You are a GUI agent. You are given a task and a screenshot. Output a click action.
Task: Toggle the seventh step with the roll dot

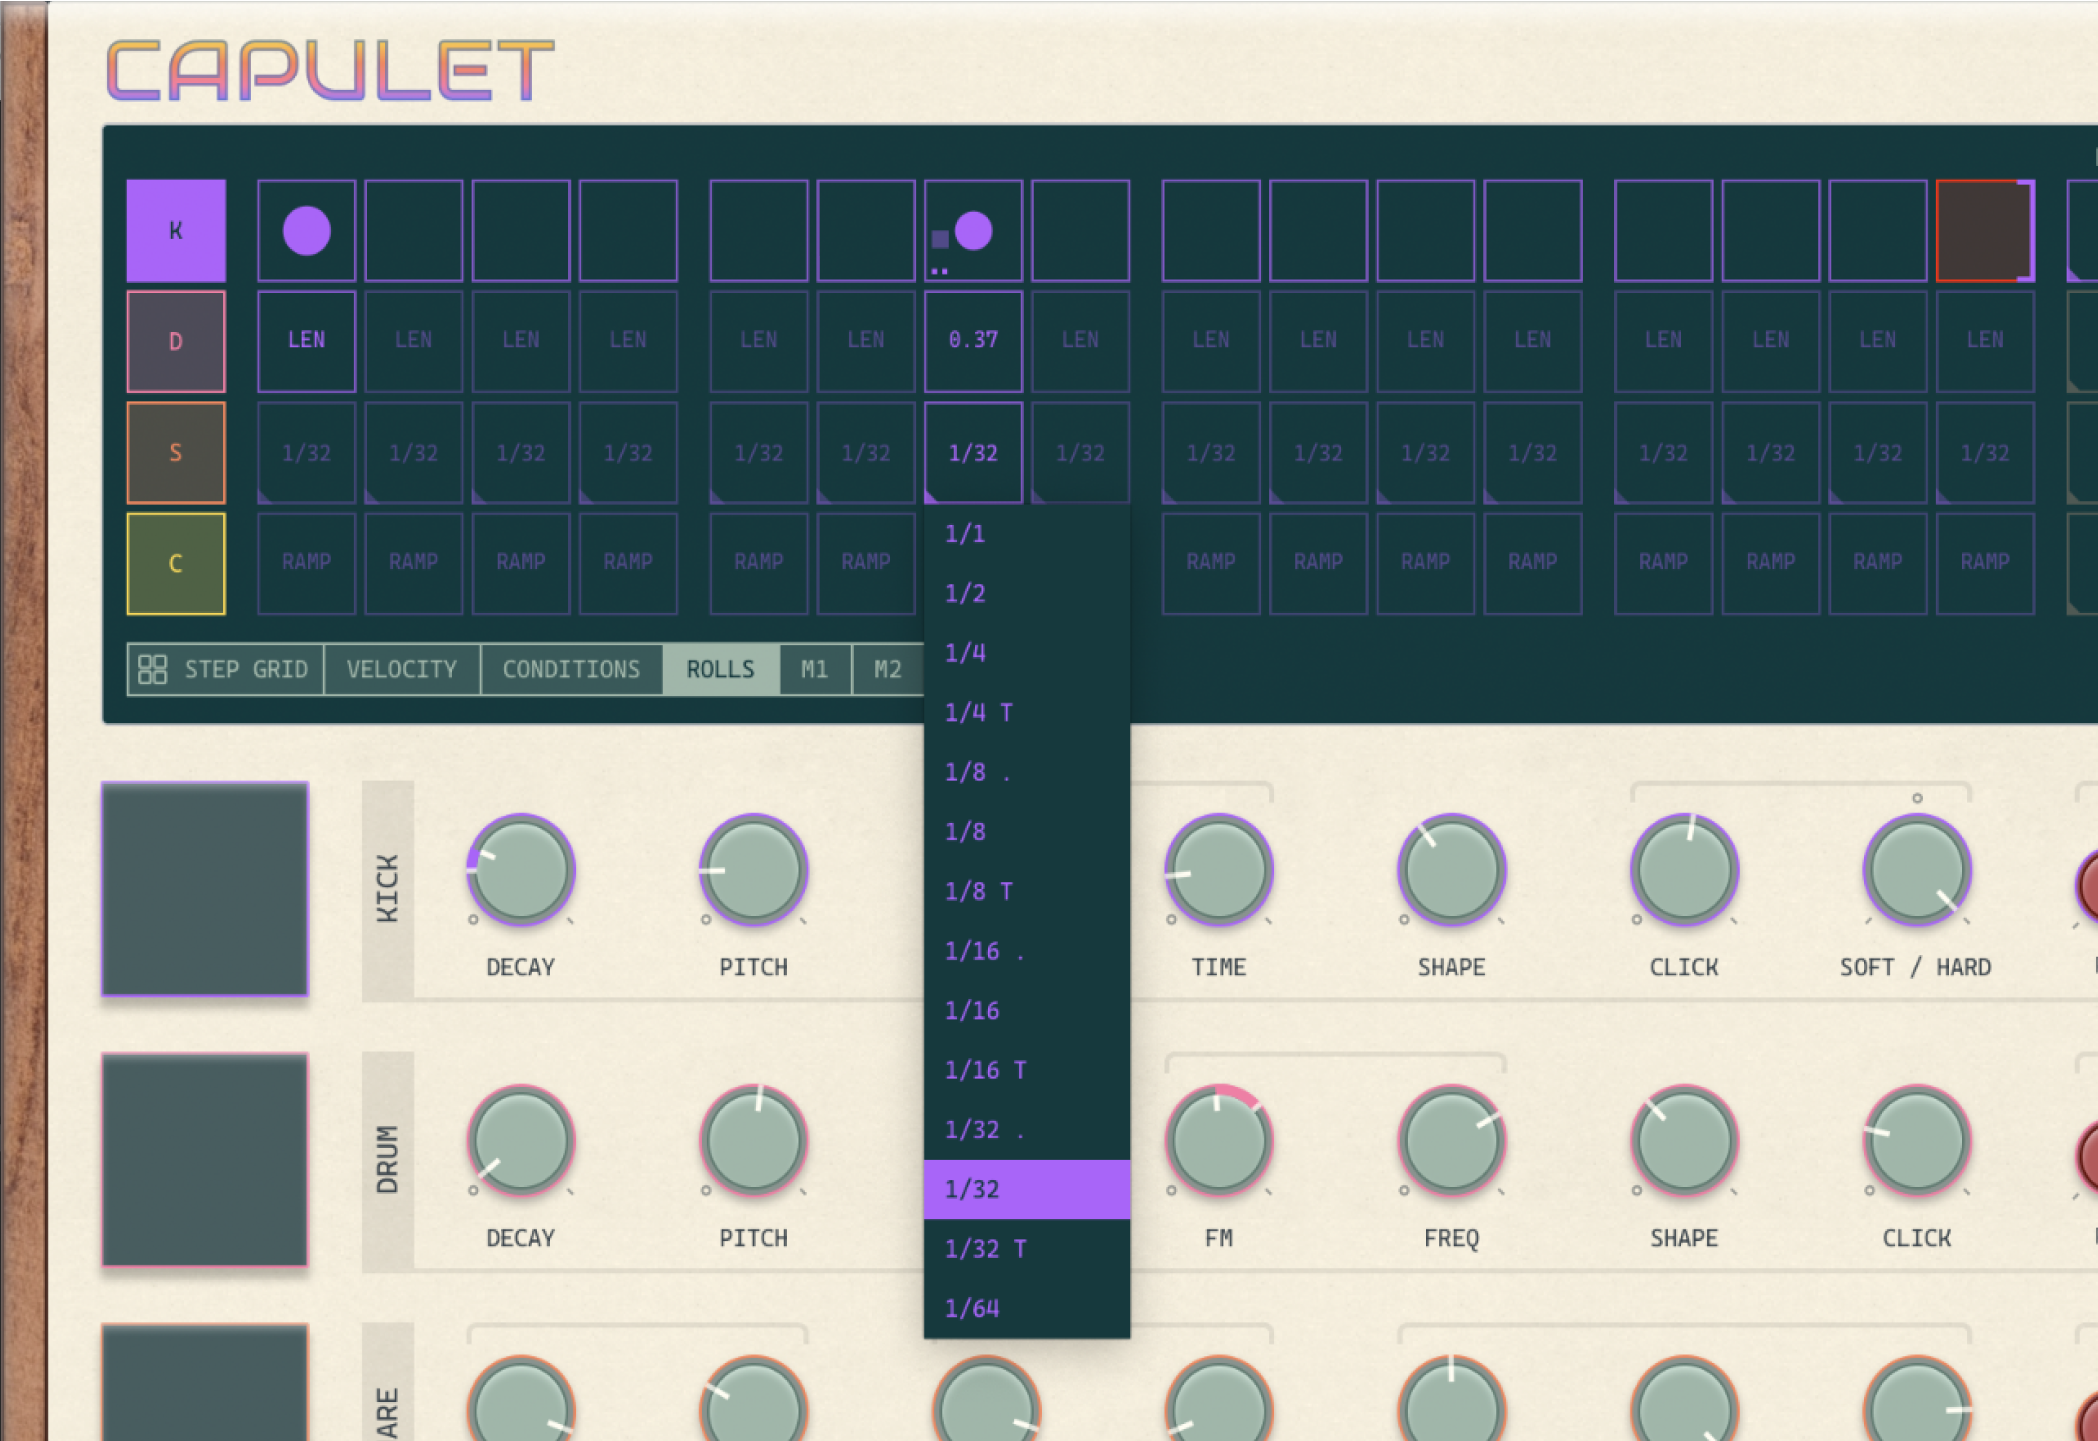pos(973,230)
